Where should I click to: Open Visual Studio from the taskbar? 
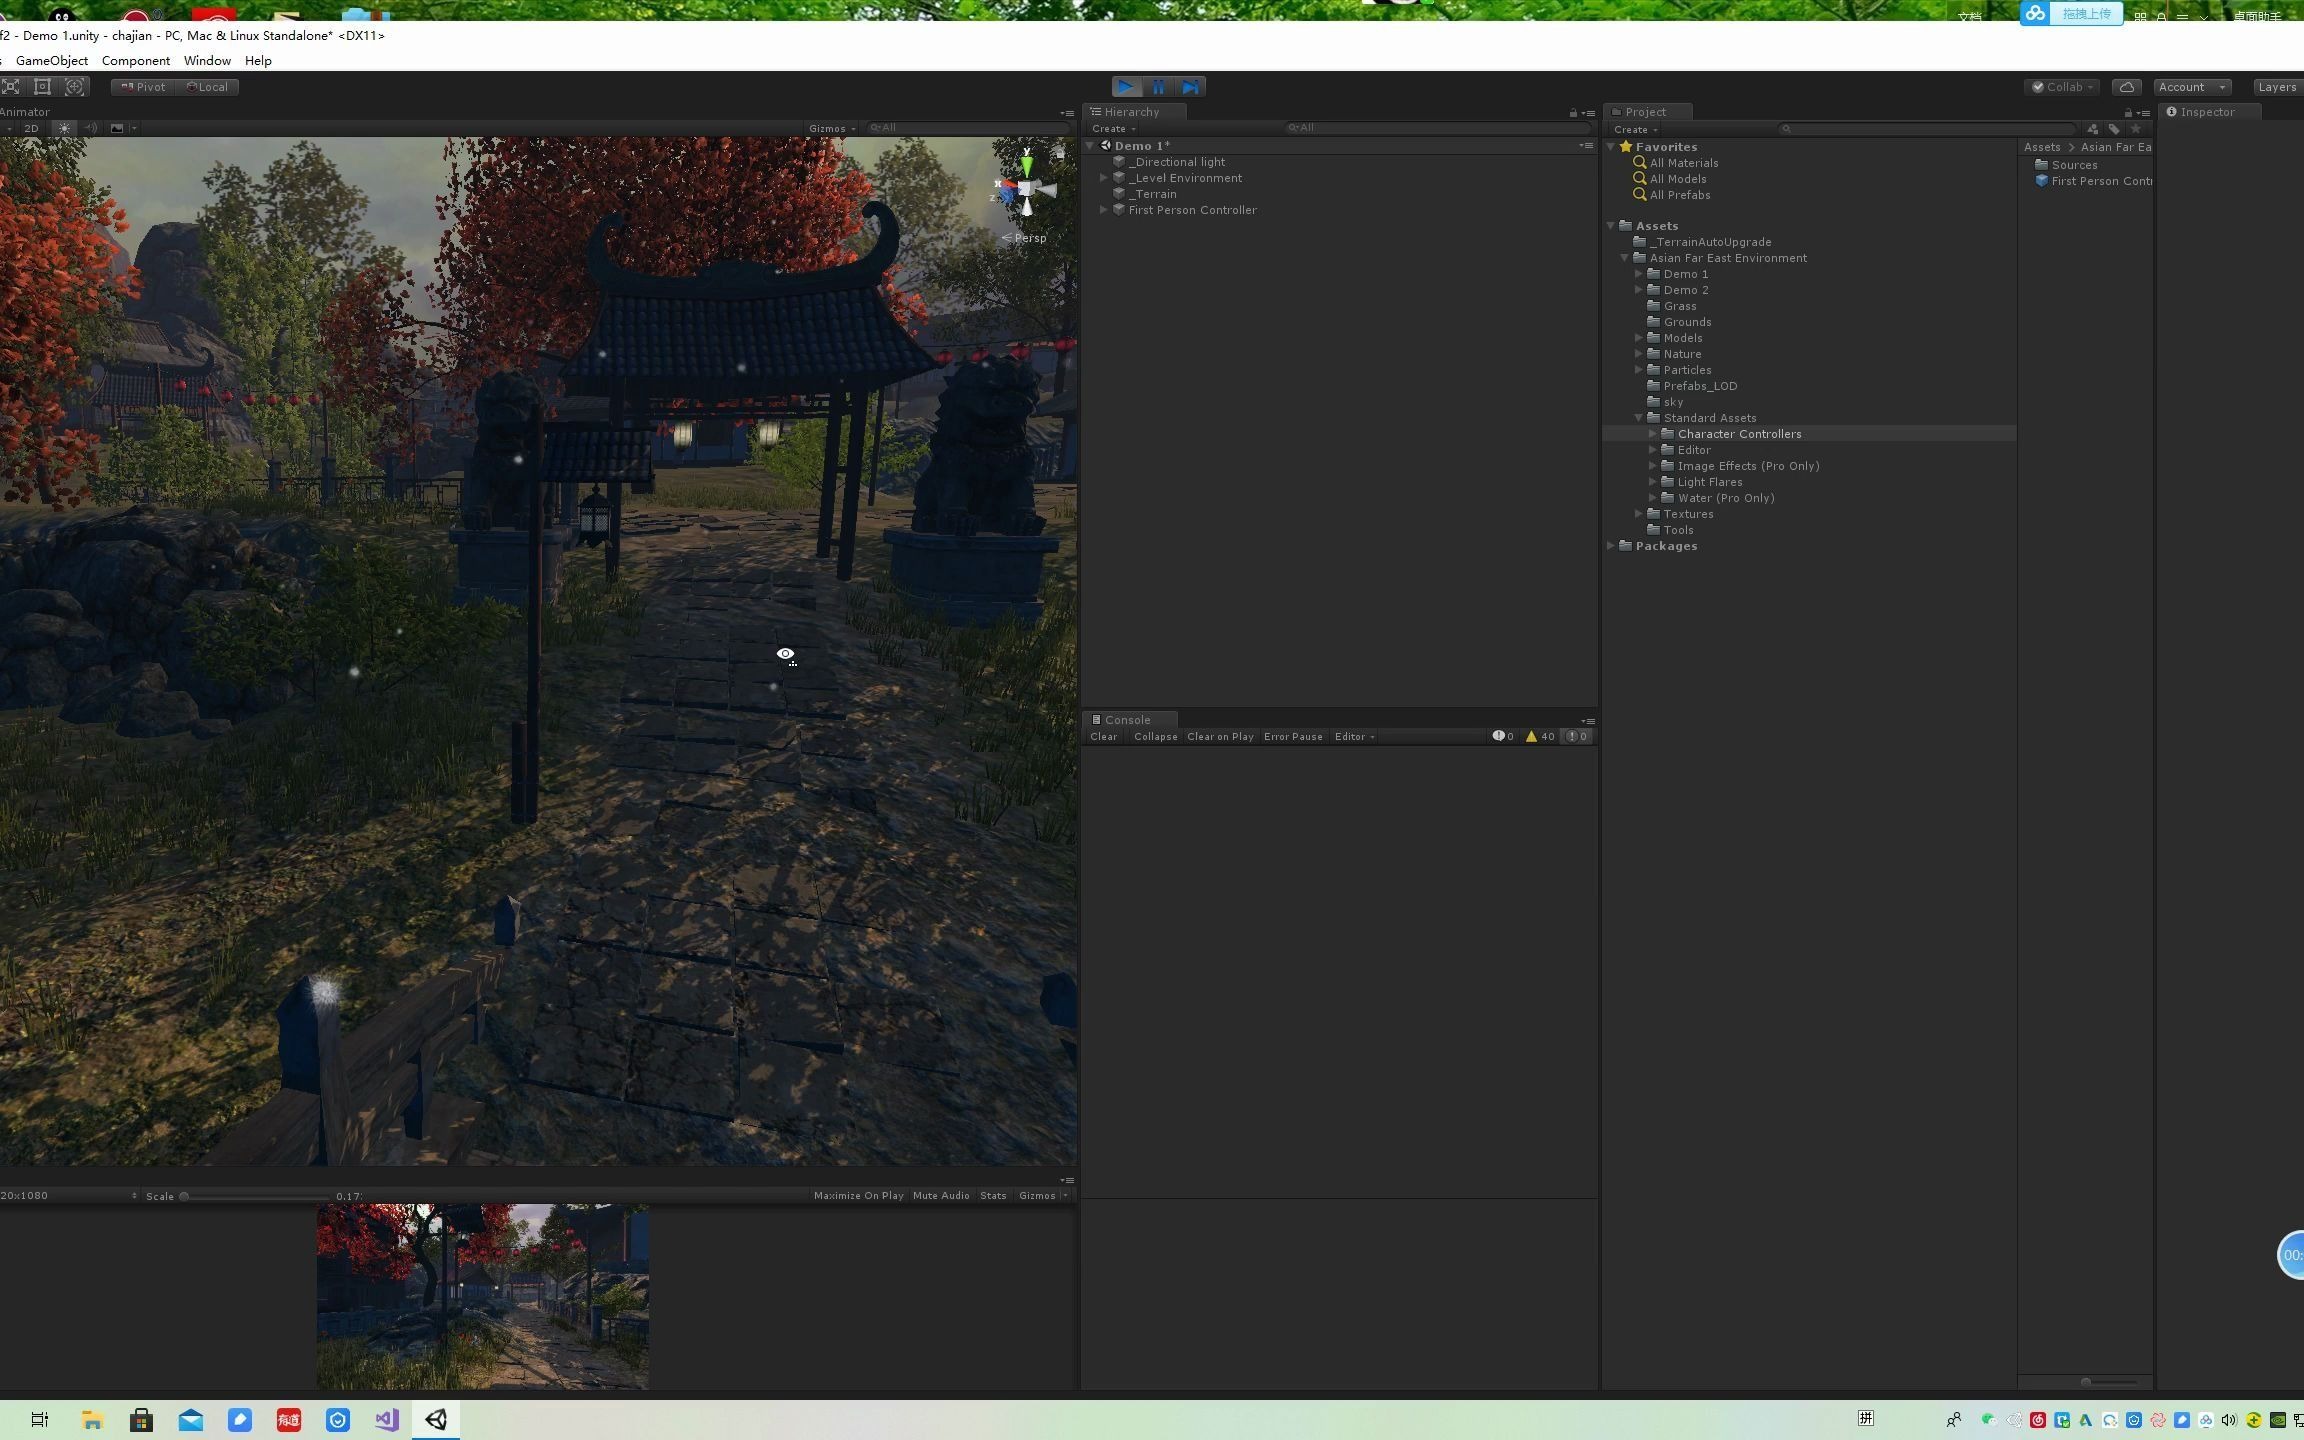click(x=387, y=1419)
